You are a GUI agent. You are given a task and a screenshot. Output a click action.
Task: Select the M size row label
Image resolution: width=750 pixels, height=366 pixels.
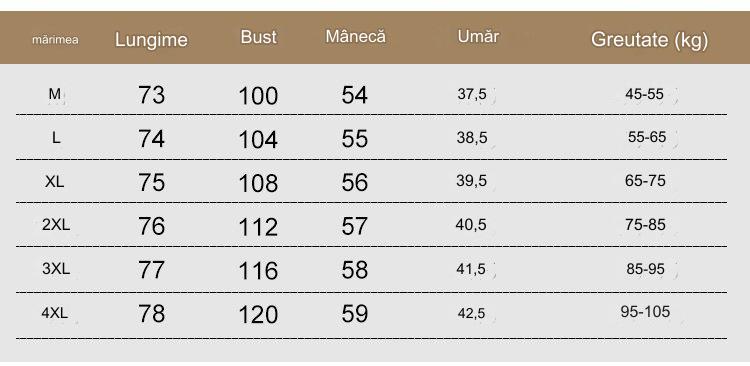click(x=55, y=94)
